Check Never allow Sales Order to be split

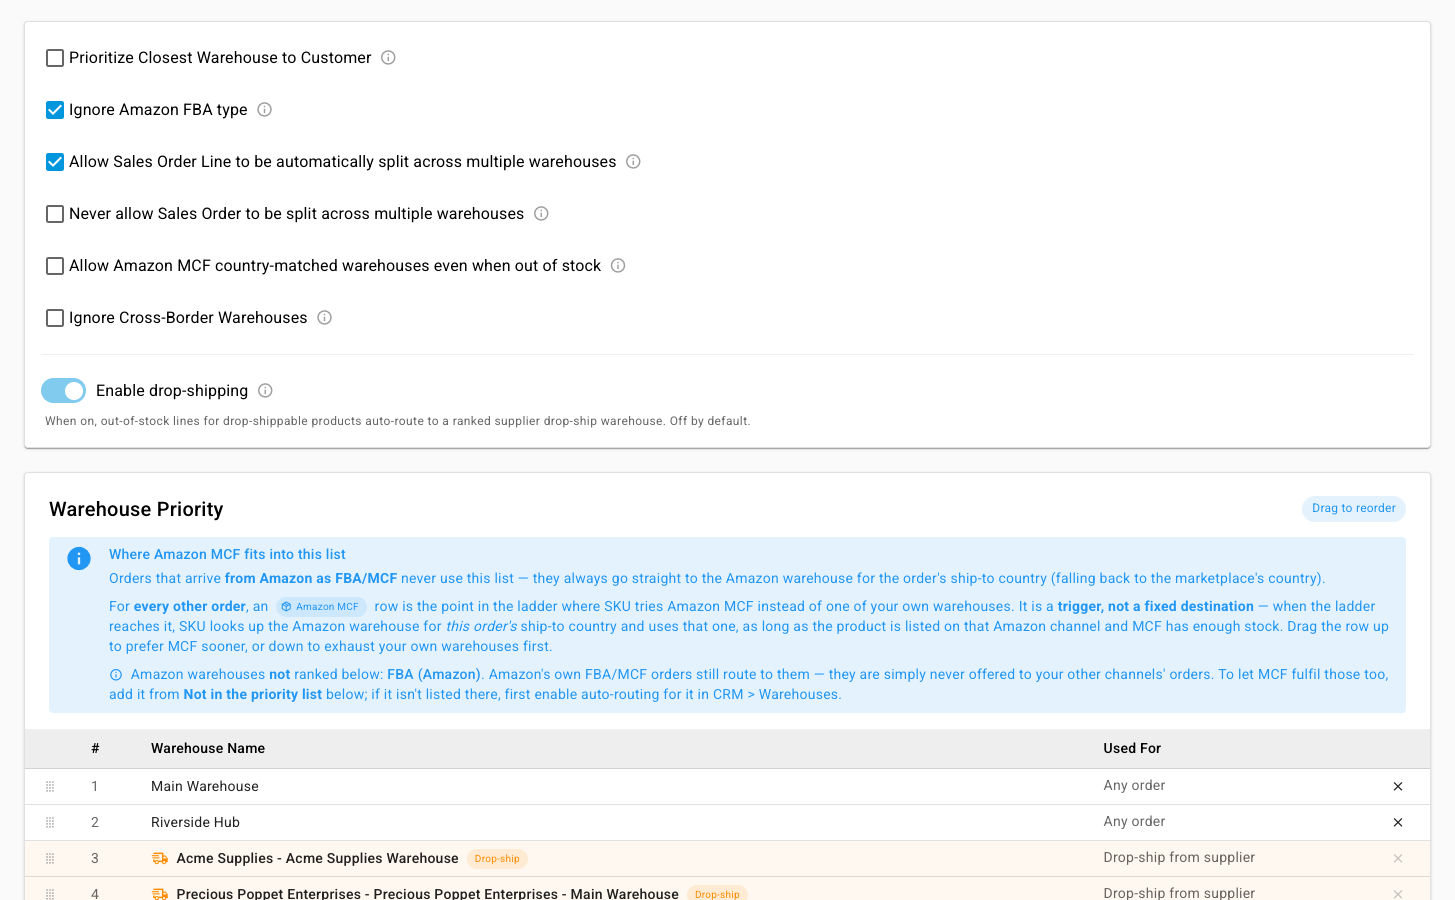[55, 214]
